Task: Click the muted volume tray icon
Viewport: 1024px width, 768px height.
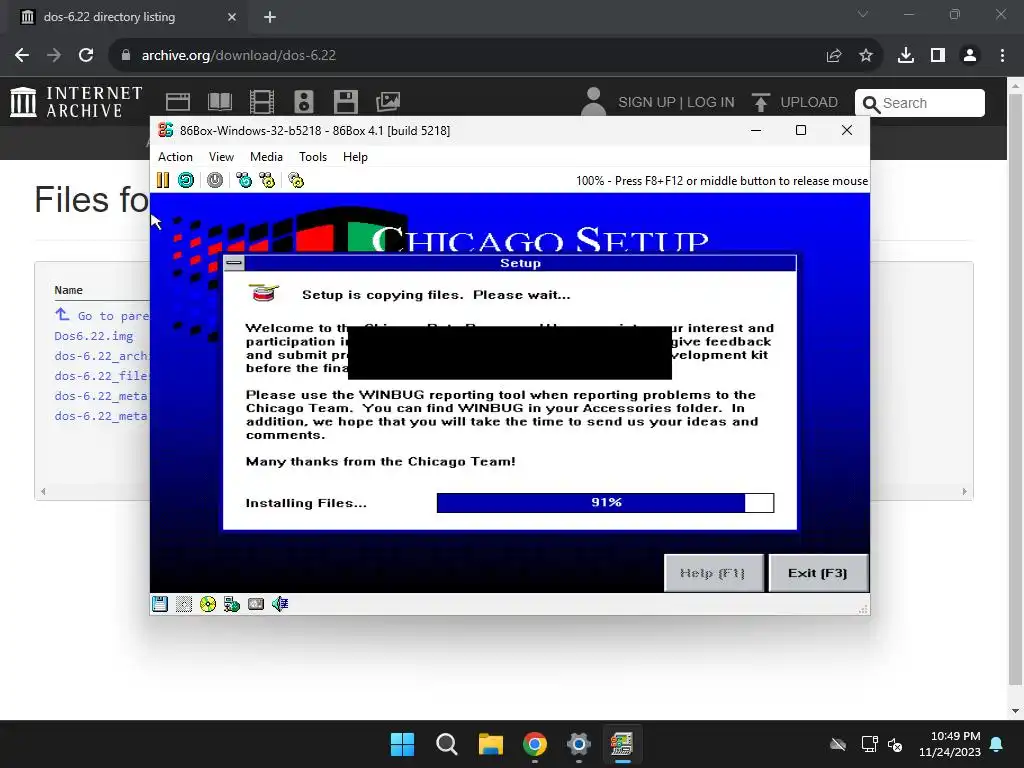Action: [x=895, y=744]
